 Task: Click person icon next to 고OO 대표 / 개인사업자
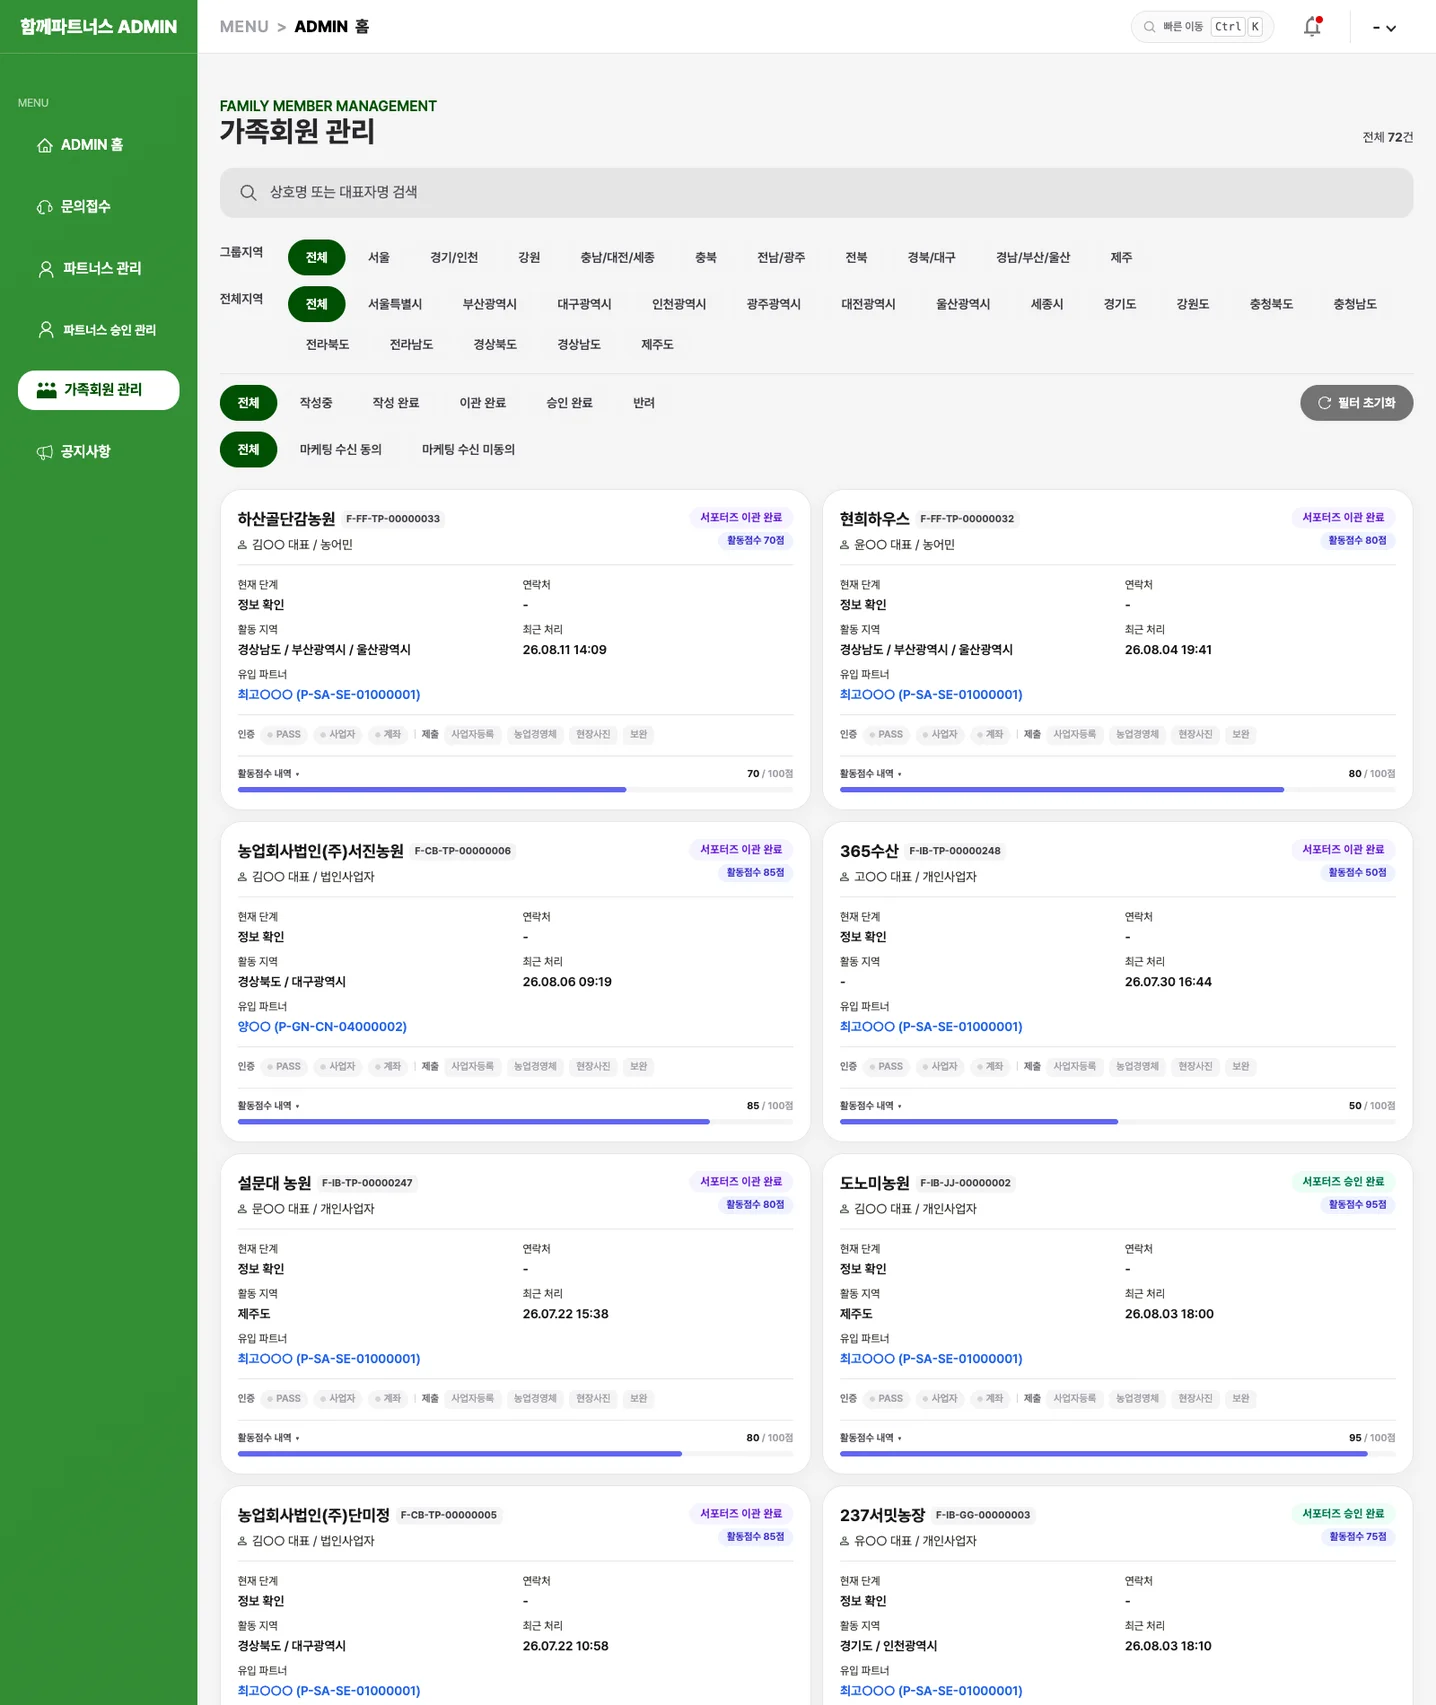coord(844,877)
